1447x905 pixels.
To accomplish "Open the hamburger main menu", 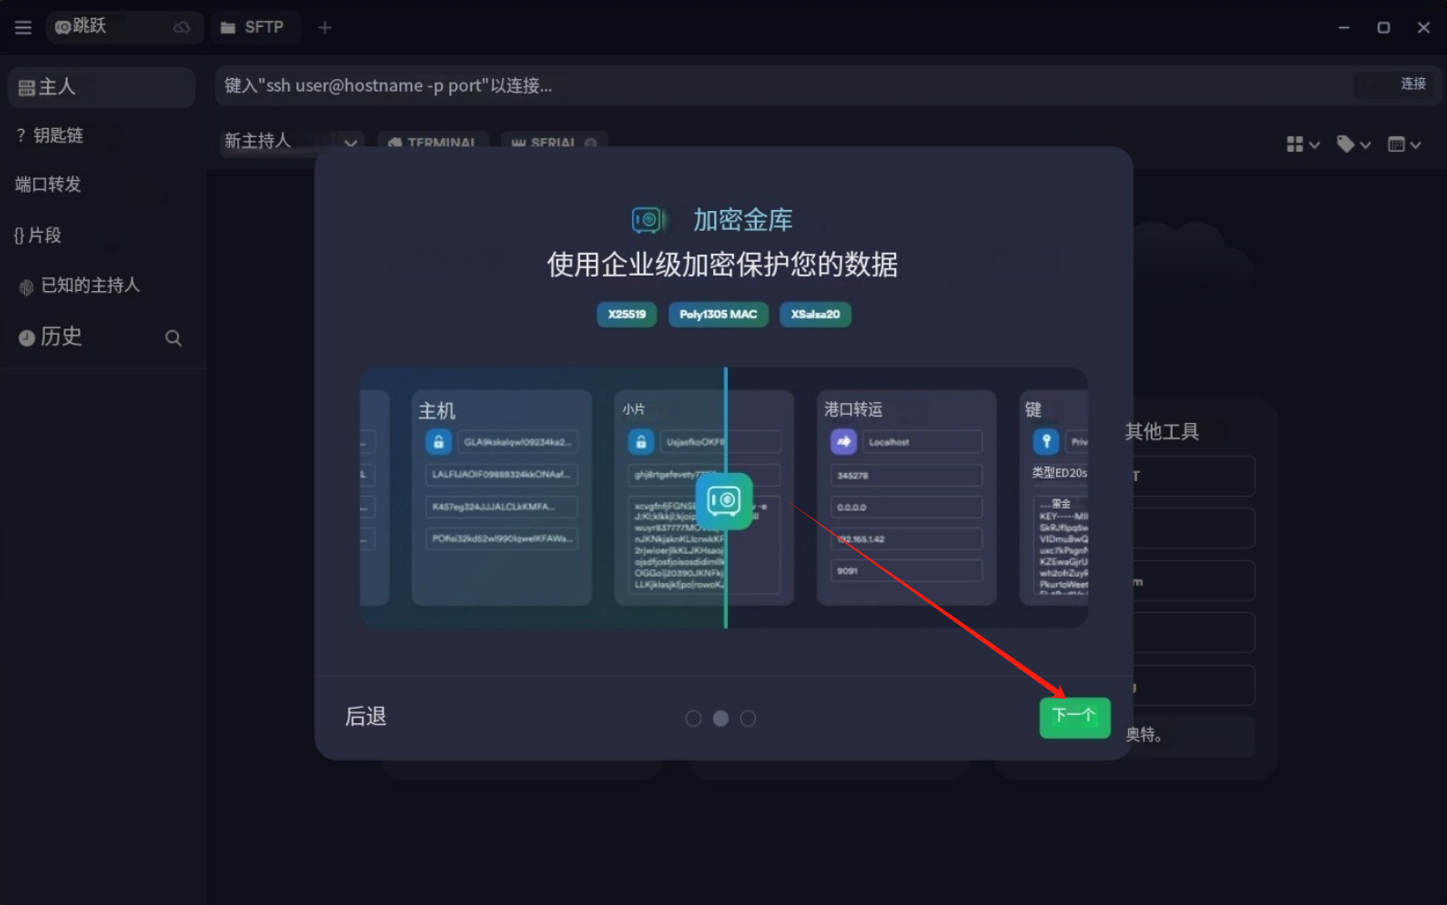I will click(x=23, y=28).
